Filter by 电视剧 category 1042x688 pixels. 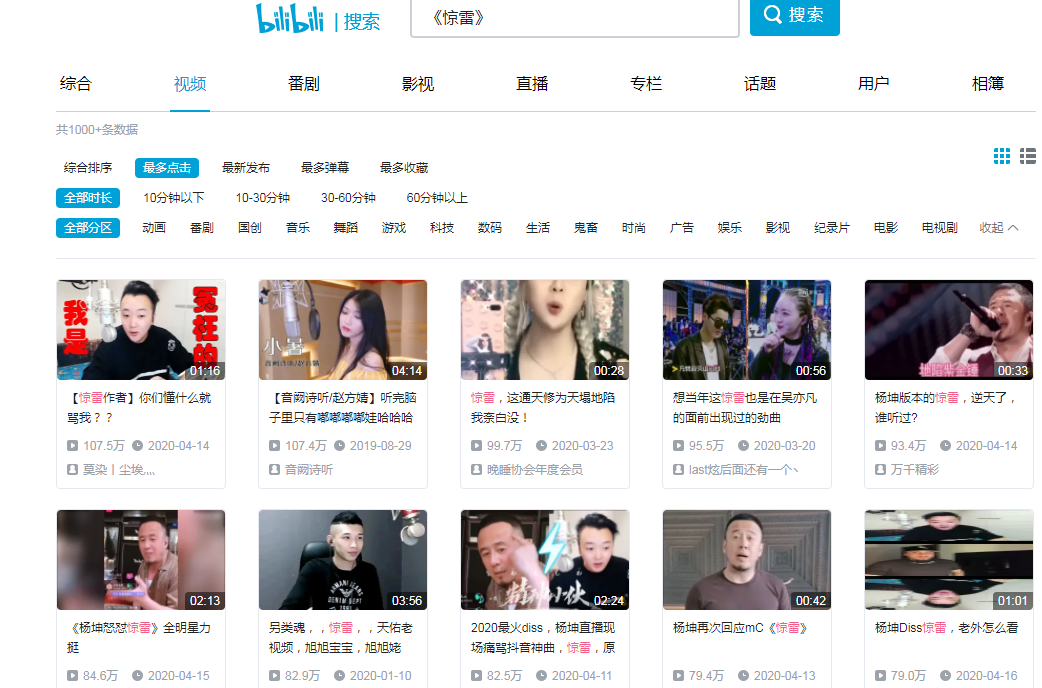tap(940, 227)
